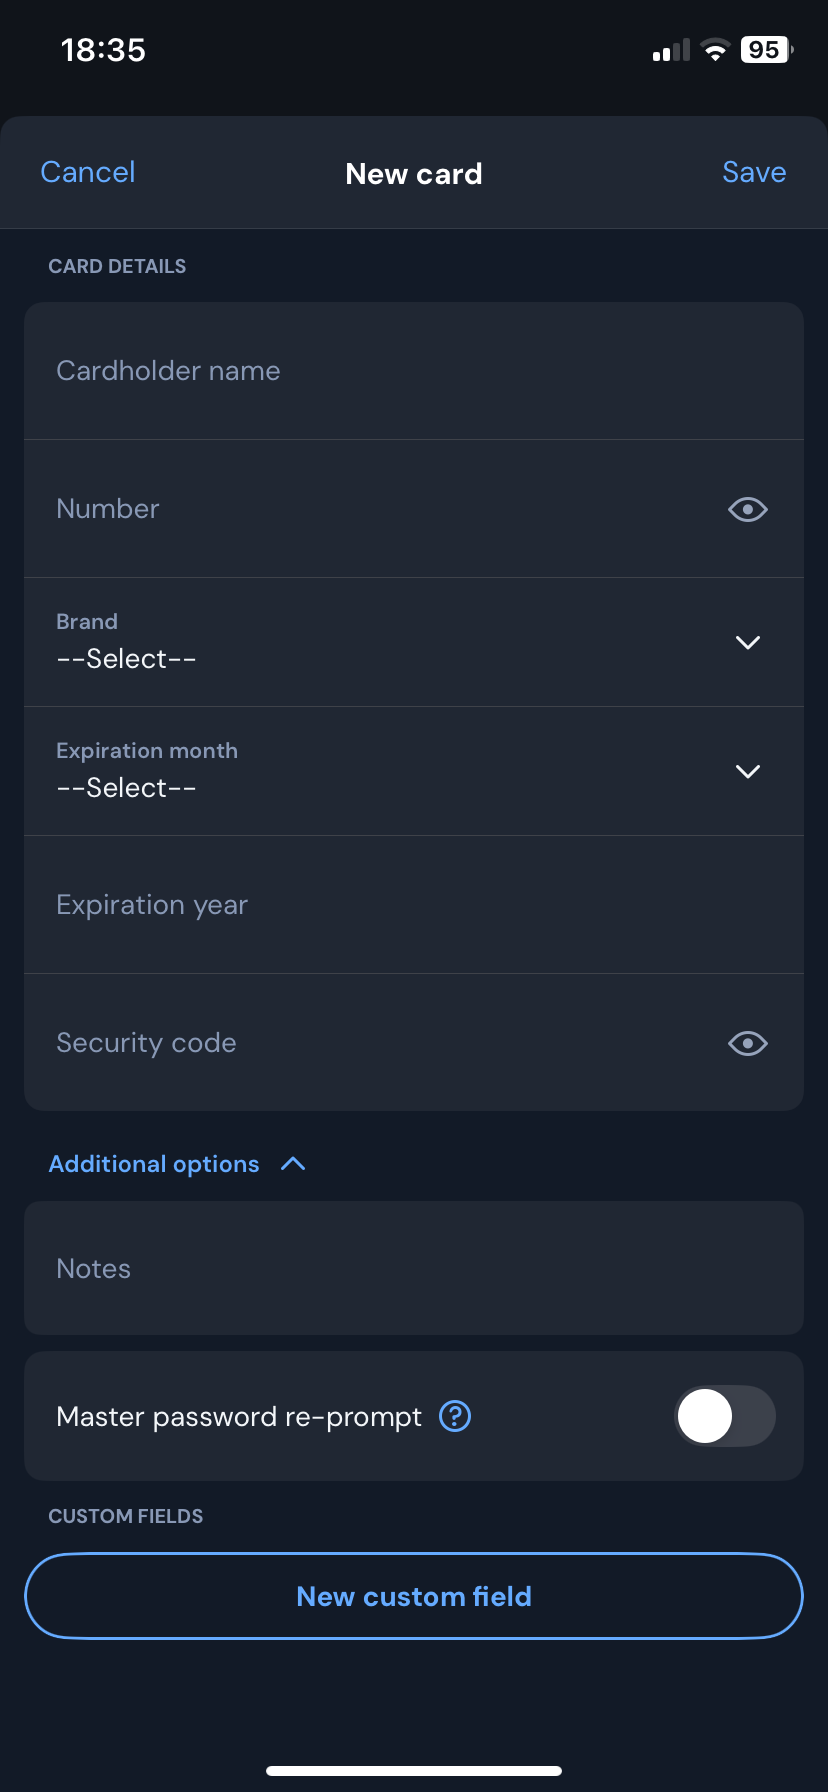The image size is (828, 1792).
Task: Reveal the card Number with the eye icon
Action: [747, 509]
